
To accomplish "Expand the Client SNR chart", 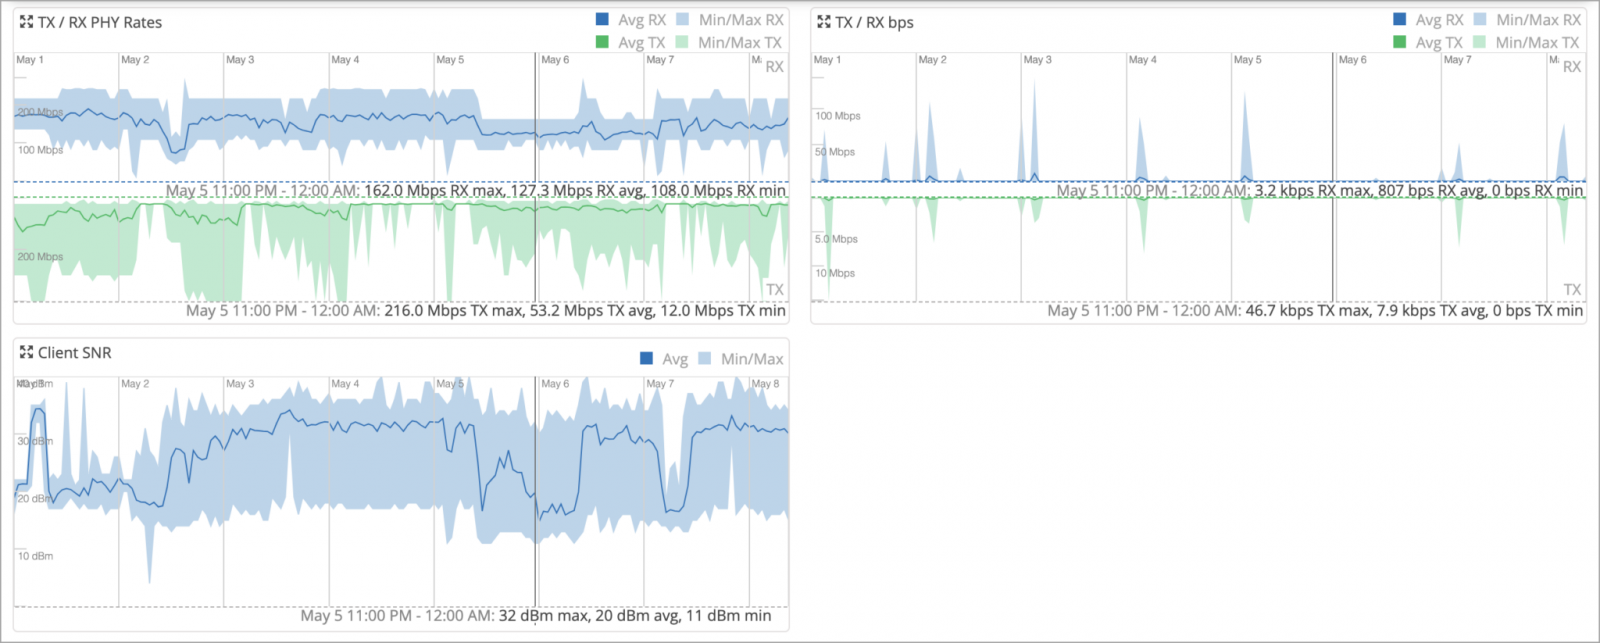I will [x=26, y=352].
